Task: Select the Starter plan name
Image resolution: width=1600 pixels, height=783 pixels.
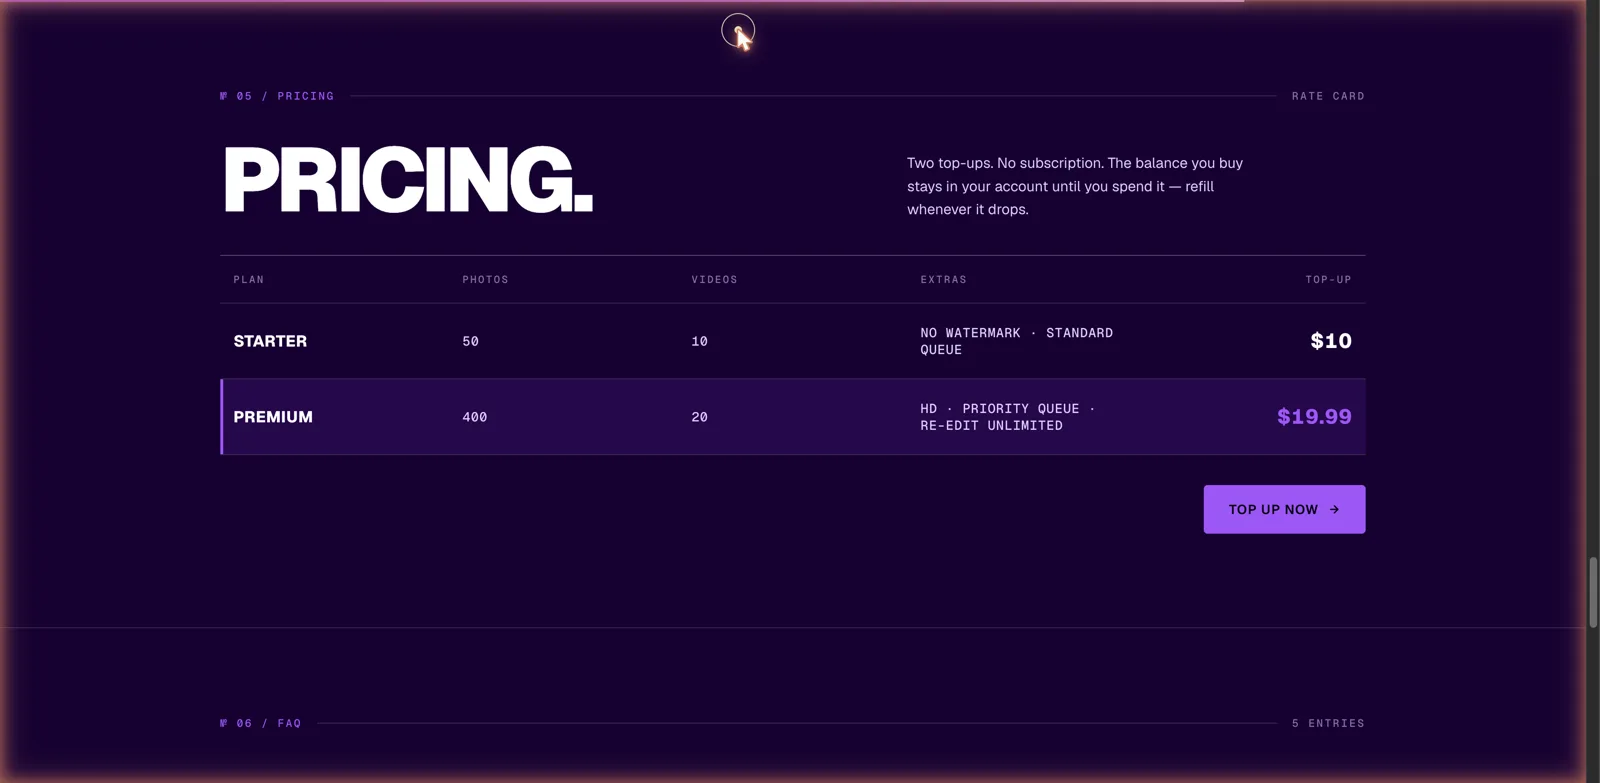Action: click(x=270, y=341)
